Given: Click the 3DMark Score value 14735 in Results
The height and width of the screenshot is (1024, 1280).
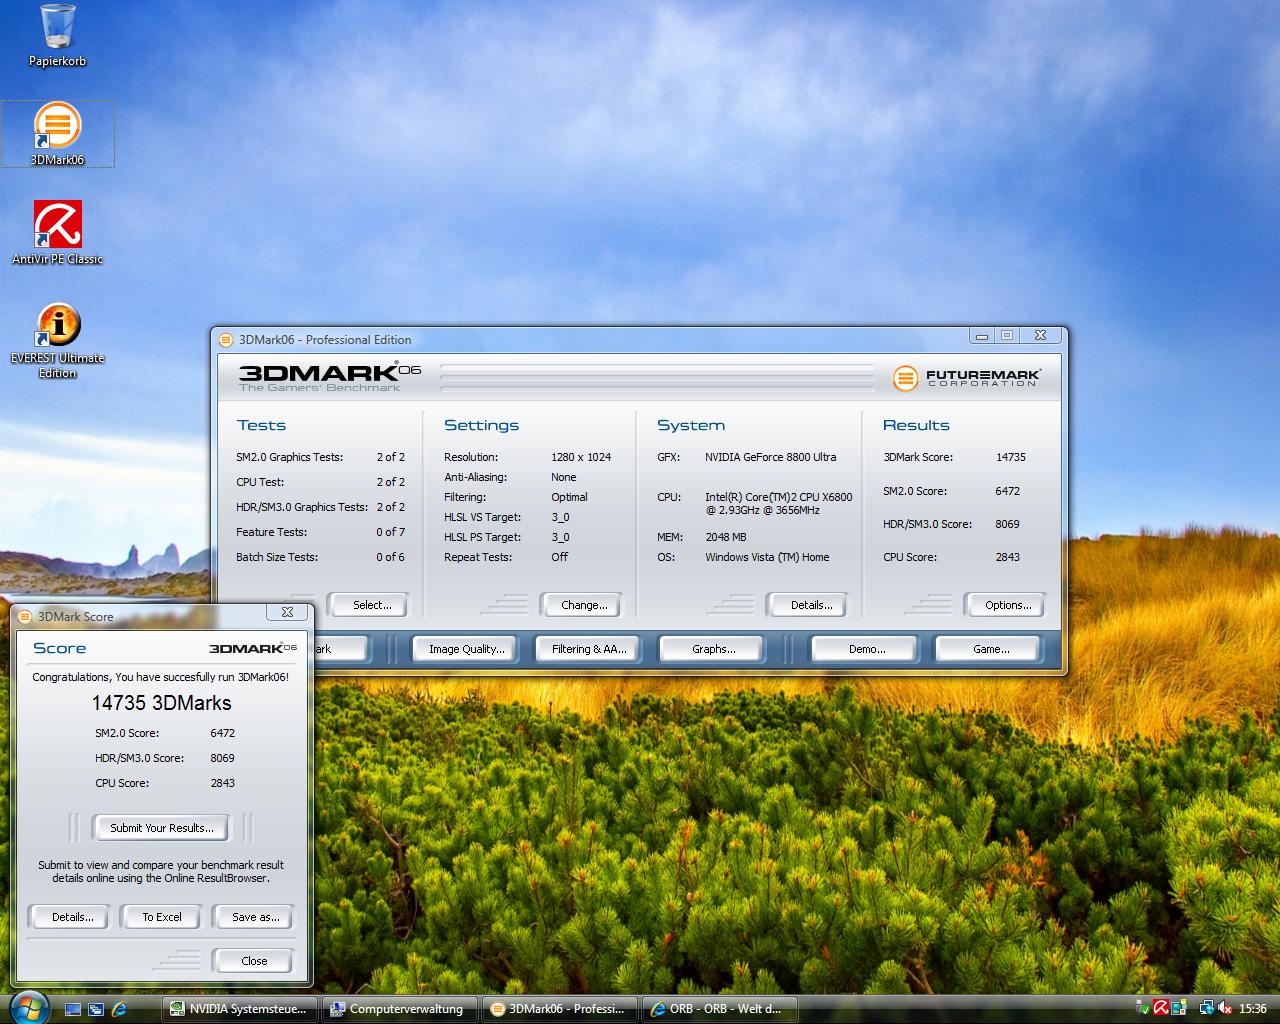Looking at the screenshot, I should (x=1011, y=457).
